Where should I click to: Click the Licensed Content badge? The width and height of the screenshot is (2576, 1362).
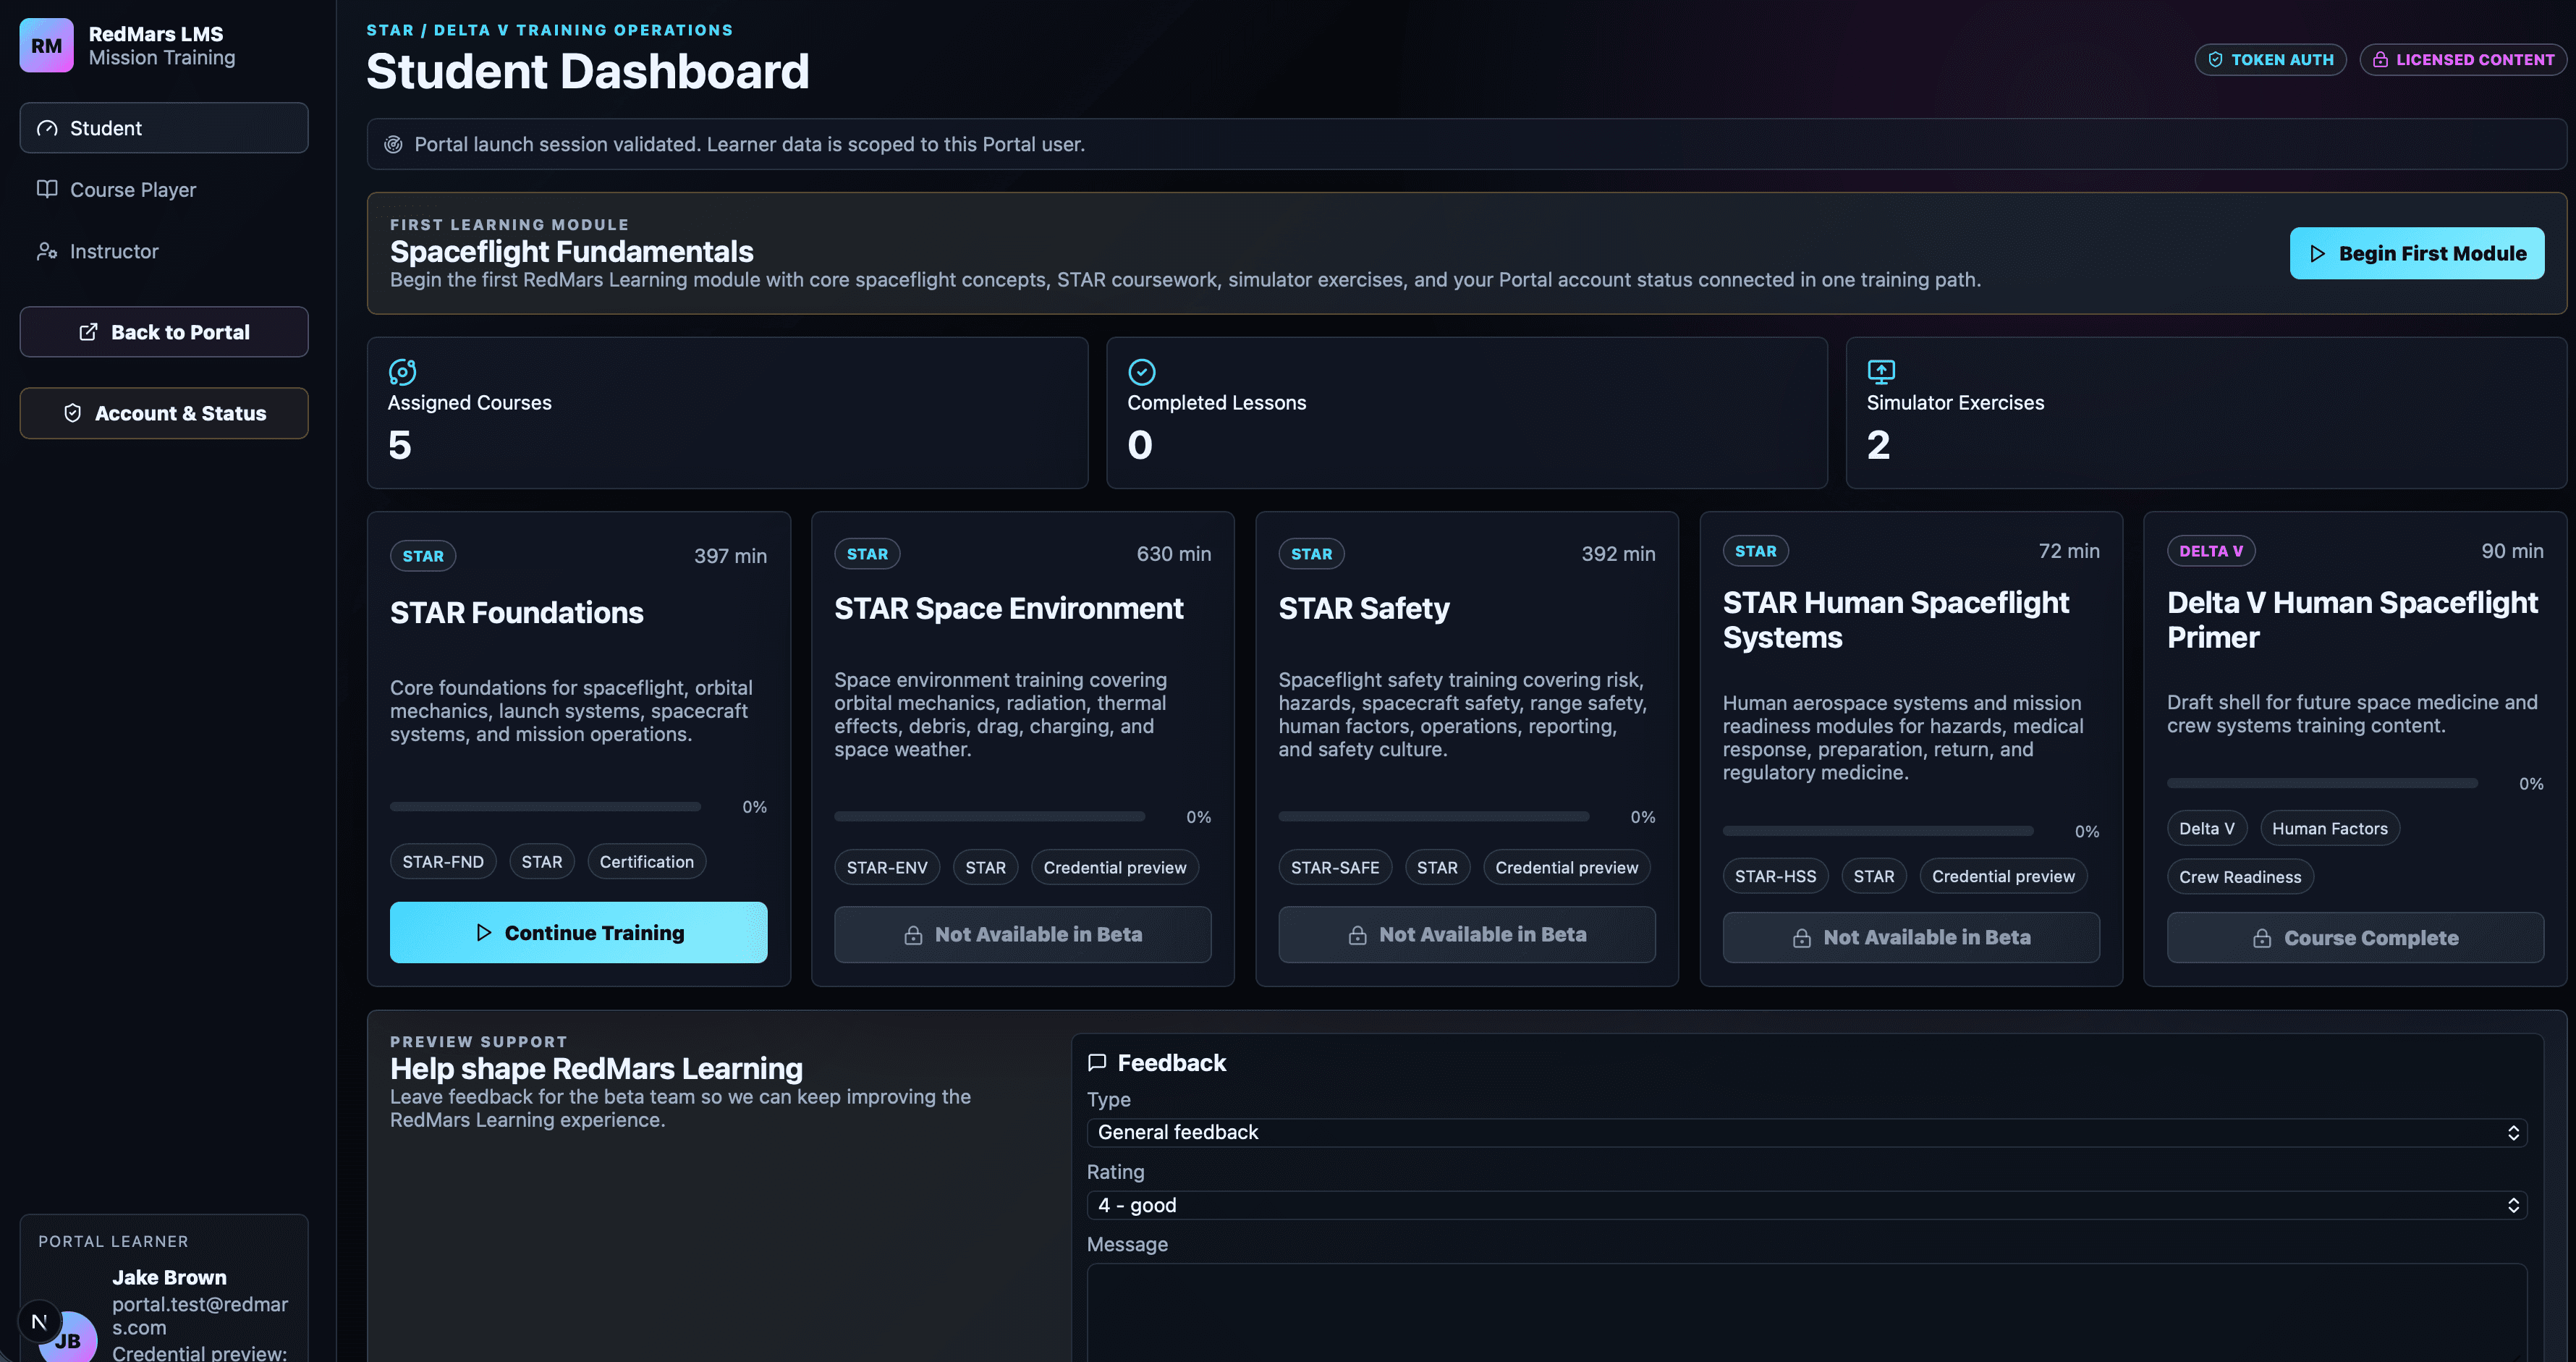(2463, 60)
